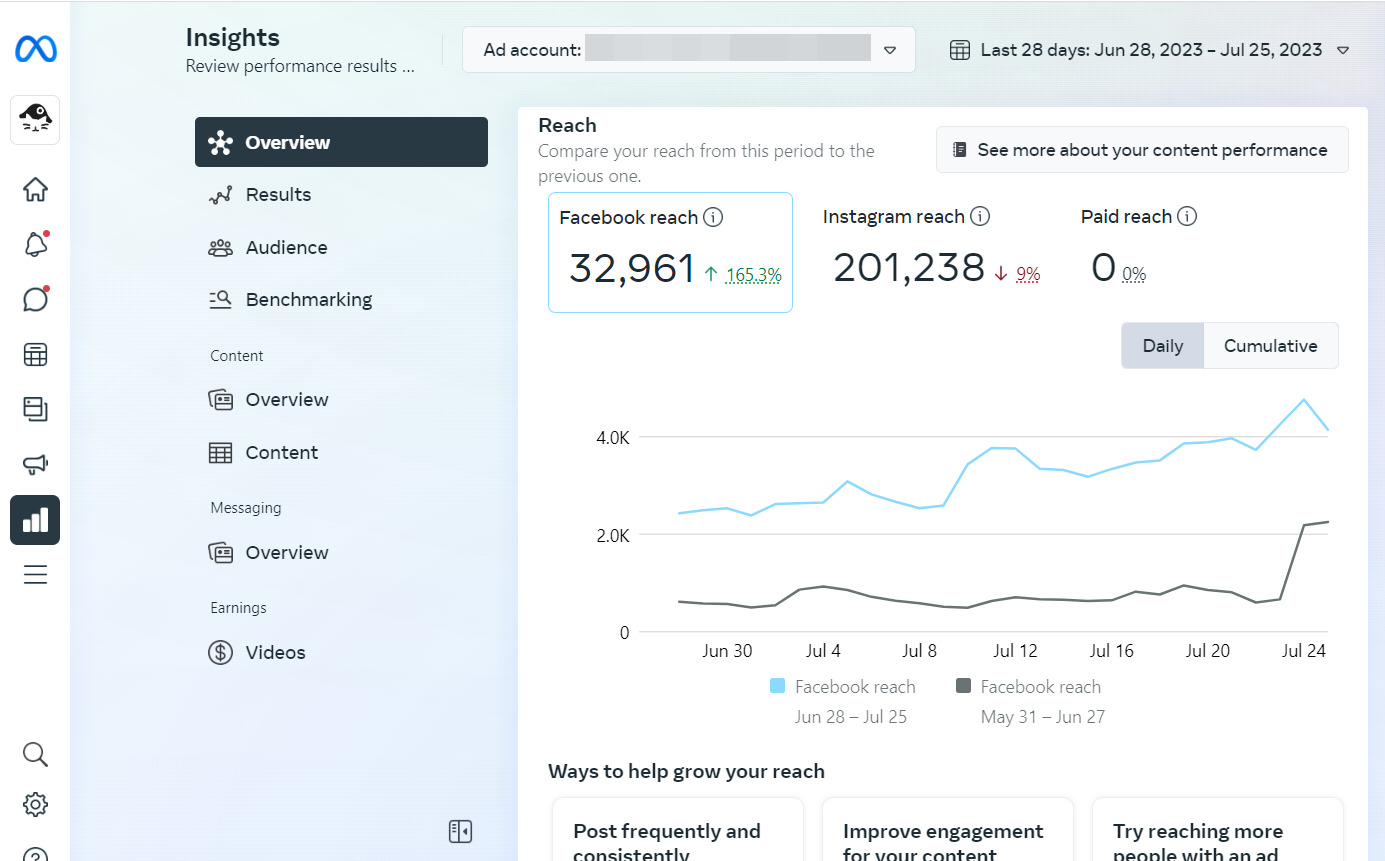Select Overview in Insights menu
This screenshot has height=861, width=1385.
[x=341, y=142]
